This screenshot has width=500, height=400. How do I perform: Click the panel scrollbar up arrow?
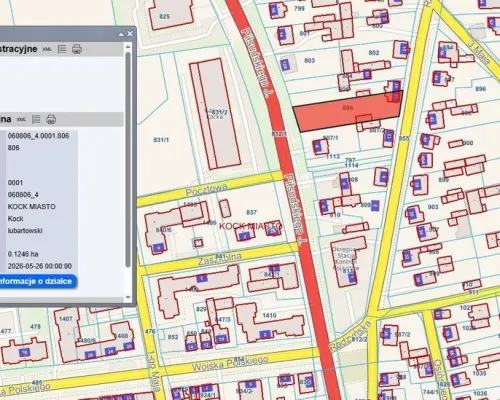(128, 47)
